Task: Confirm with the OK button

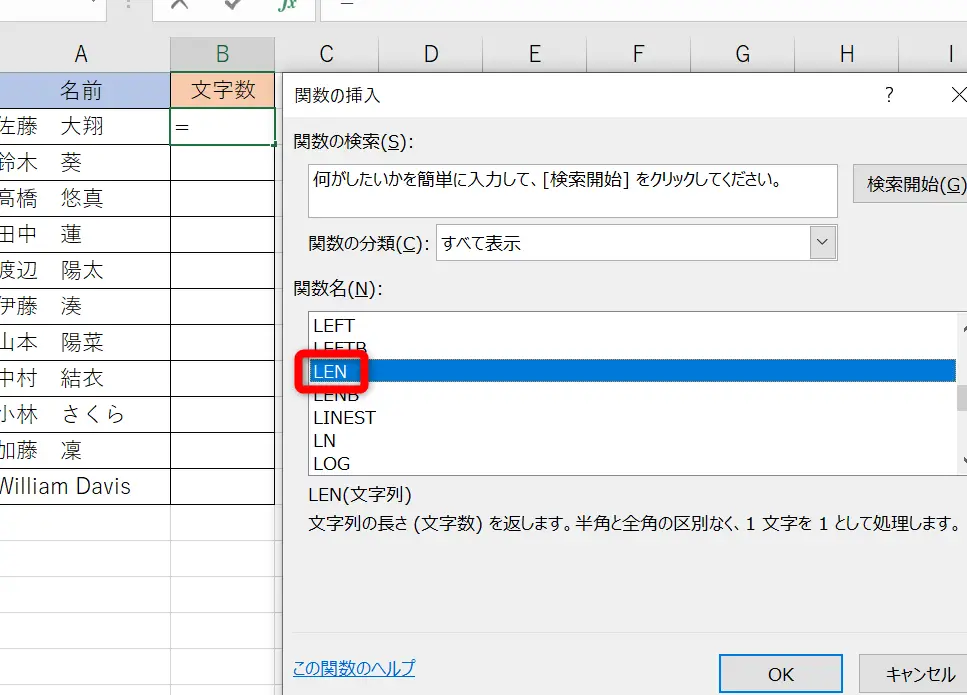Action: (780, 674)
